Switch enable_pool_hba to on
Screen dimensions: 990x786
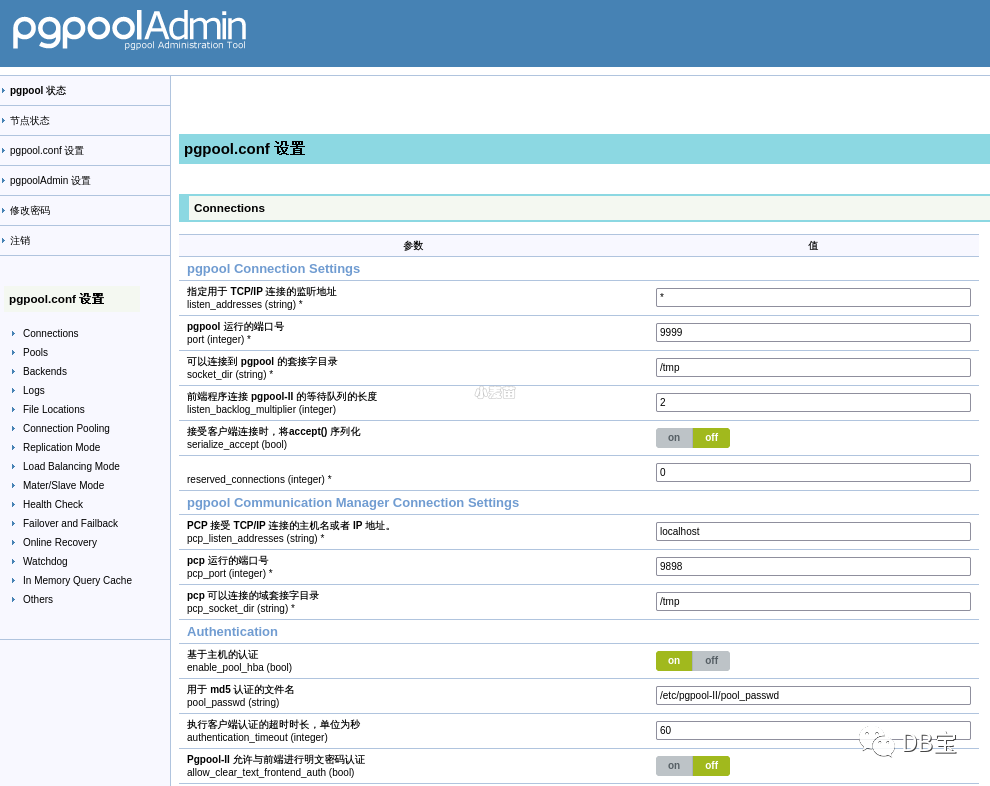(x=674, y=660)
